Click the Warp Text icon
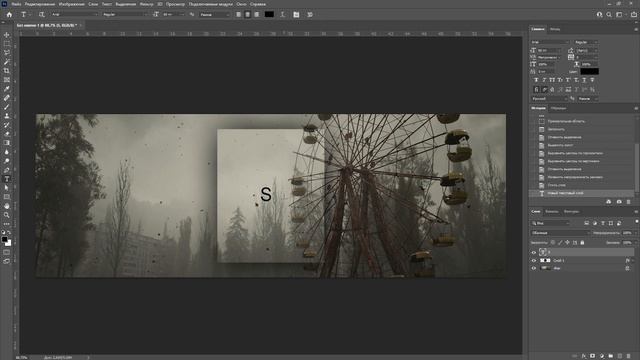 (x=282, y=14)
